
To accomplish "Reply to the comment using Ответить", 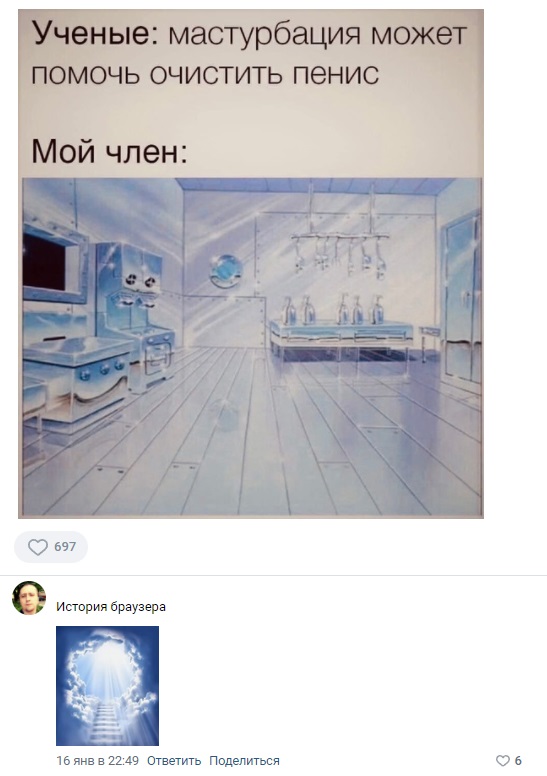I will pyautogui.click(x=174, y=761).
